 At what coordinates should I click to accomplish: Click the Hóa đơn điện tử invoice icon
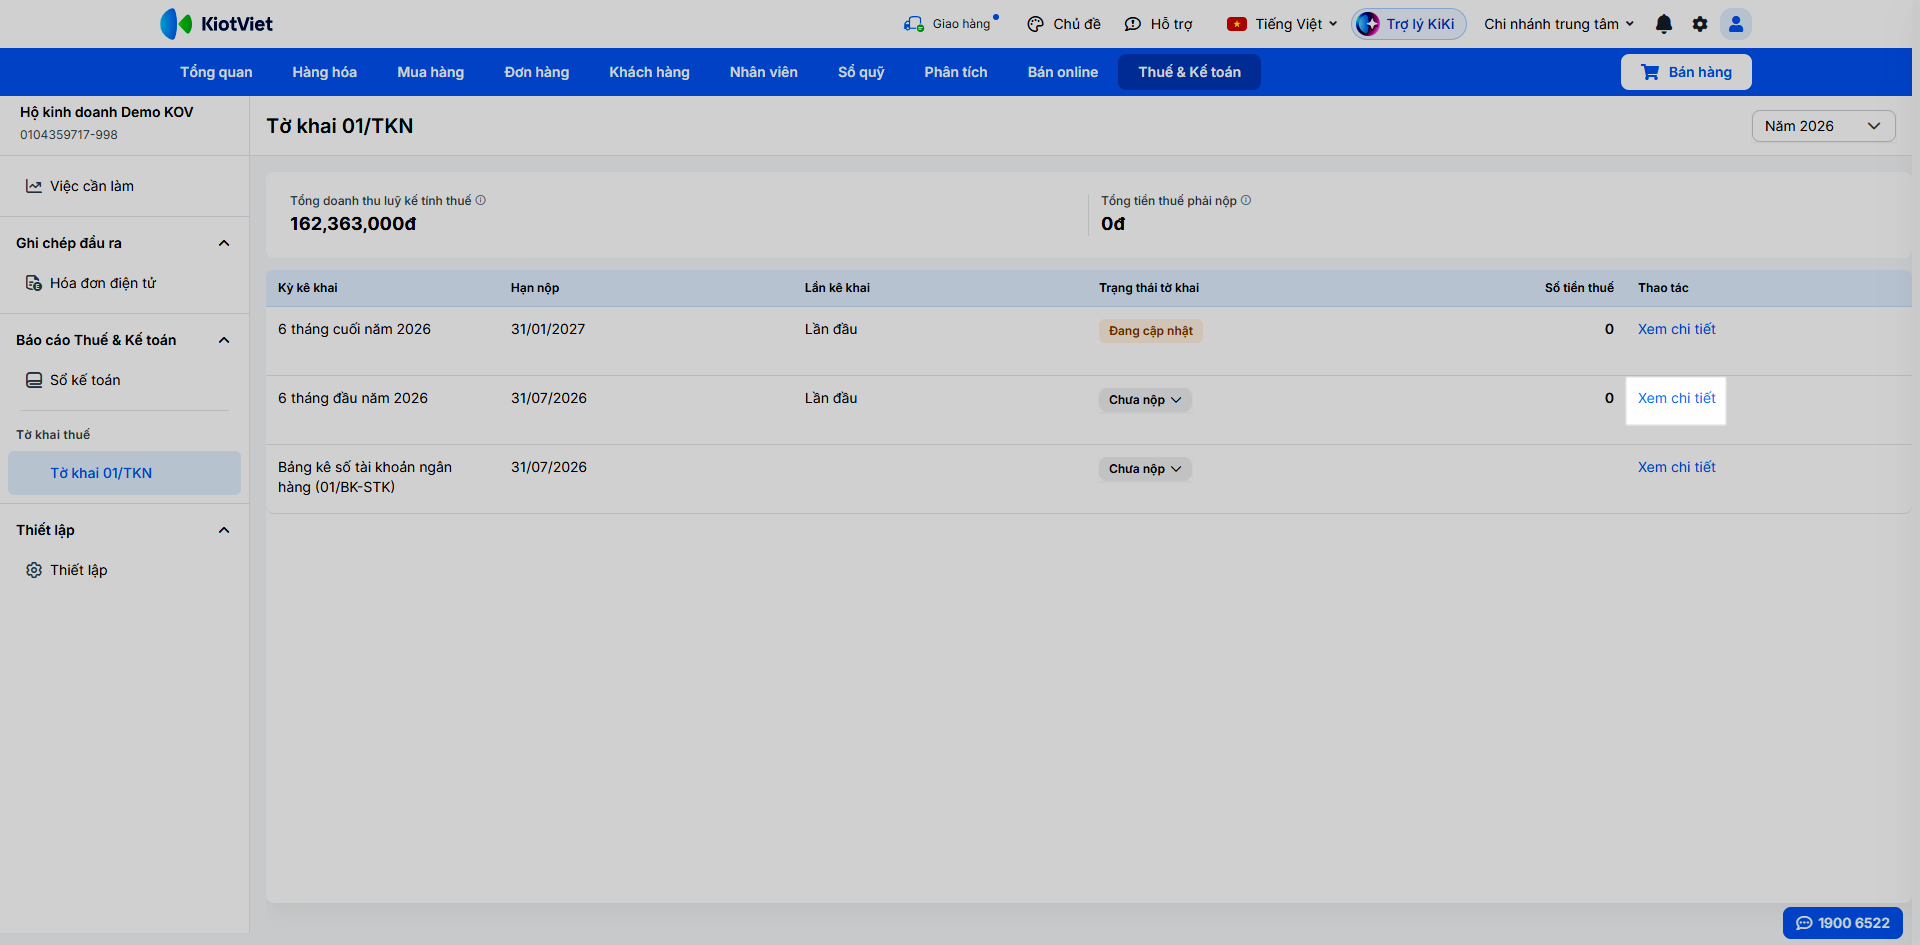[34, 283]
